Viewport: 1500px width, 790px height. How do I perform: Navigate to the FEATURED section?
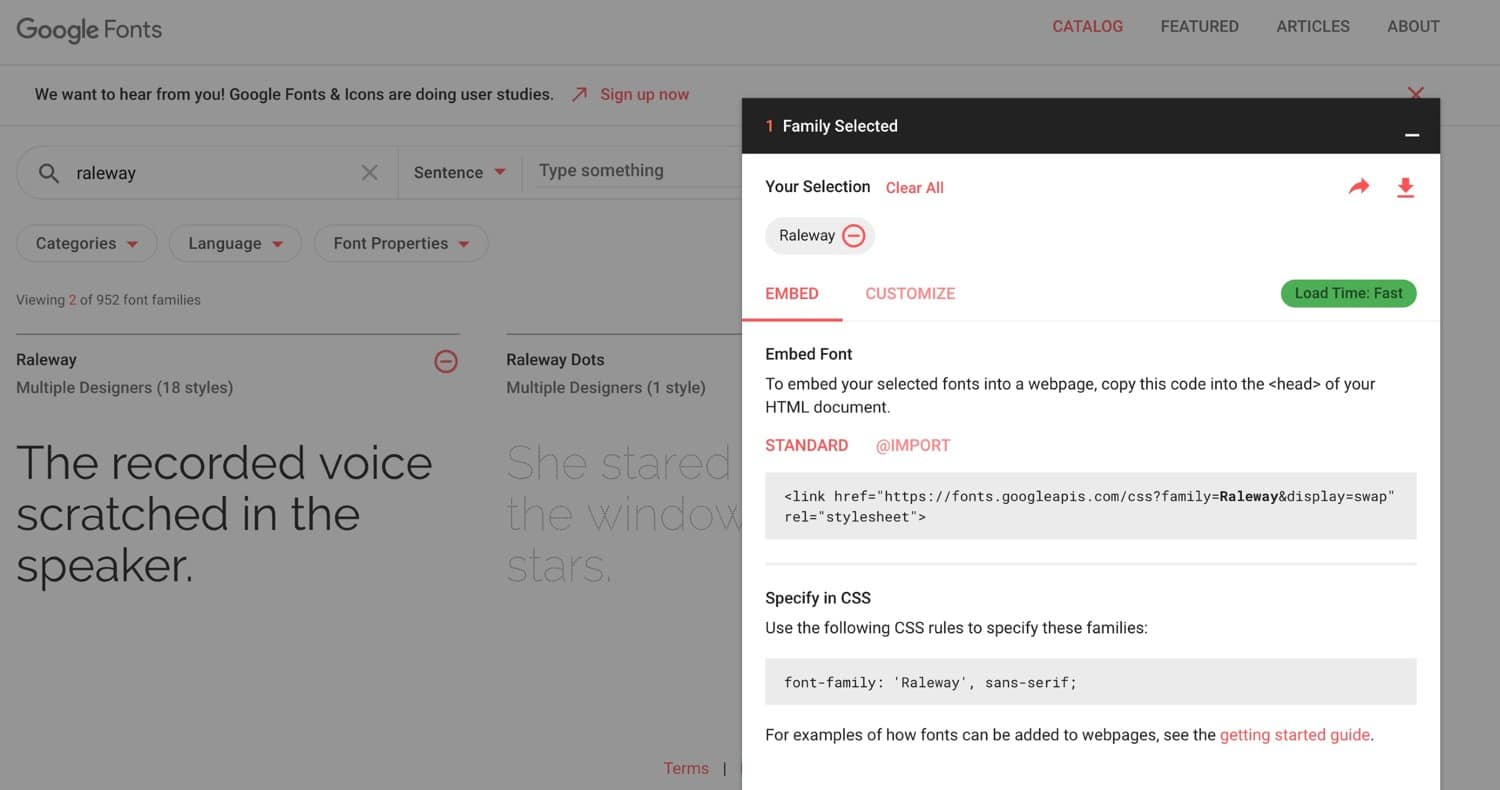[1199, 27]
